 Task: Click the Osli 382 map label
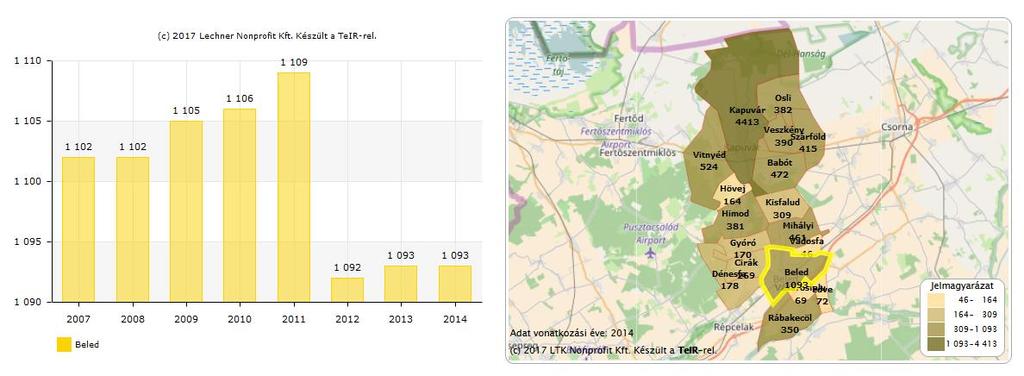point(783,104)
